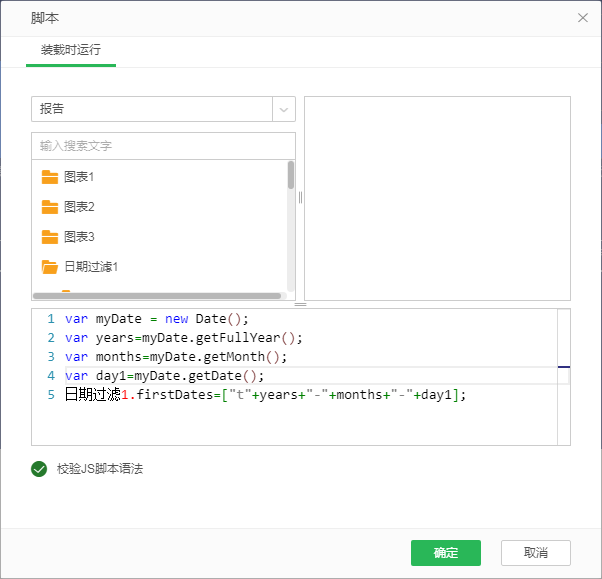
Task: Click the horizontal splitter handle above code editor
Action: 300,304
